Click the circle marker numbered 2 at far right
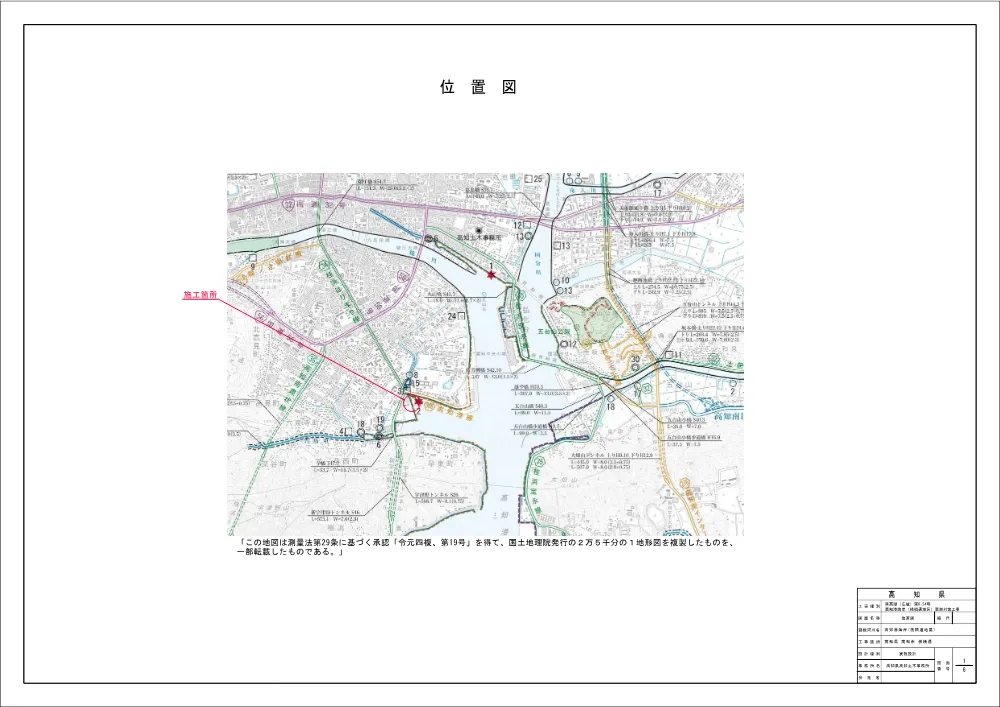Viewport: 1000px width, 707px height. tap(733, 384)
